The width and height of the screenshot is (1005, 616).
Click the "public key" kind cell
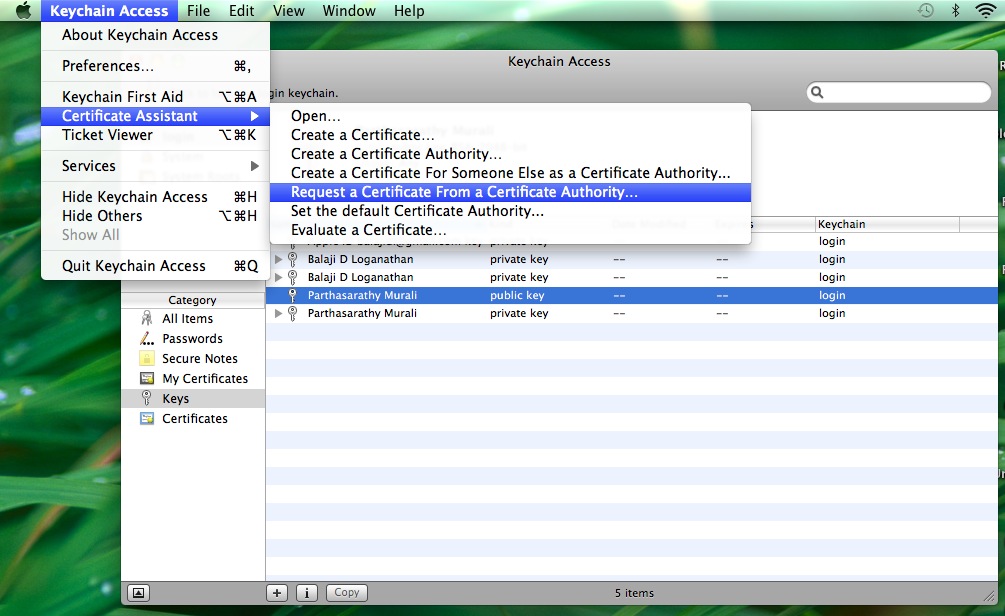pyautogui.click(x=517, y=296)
